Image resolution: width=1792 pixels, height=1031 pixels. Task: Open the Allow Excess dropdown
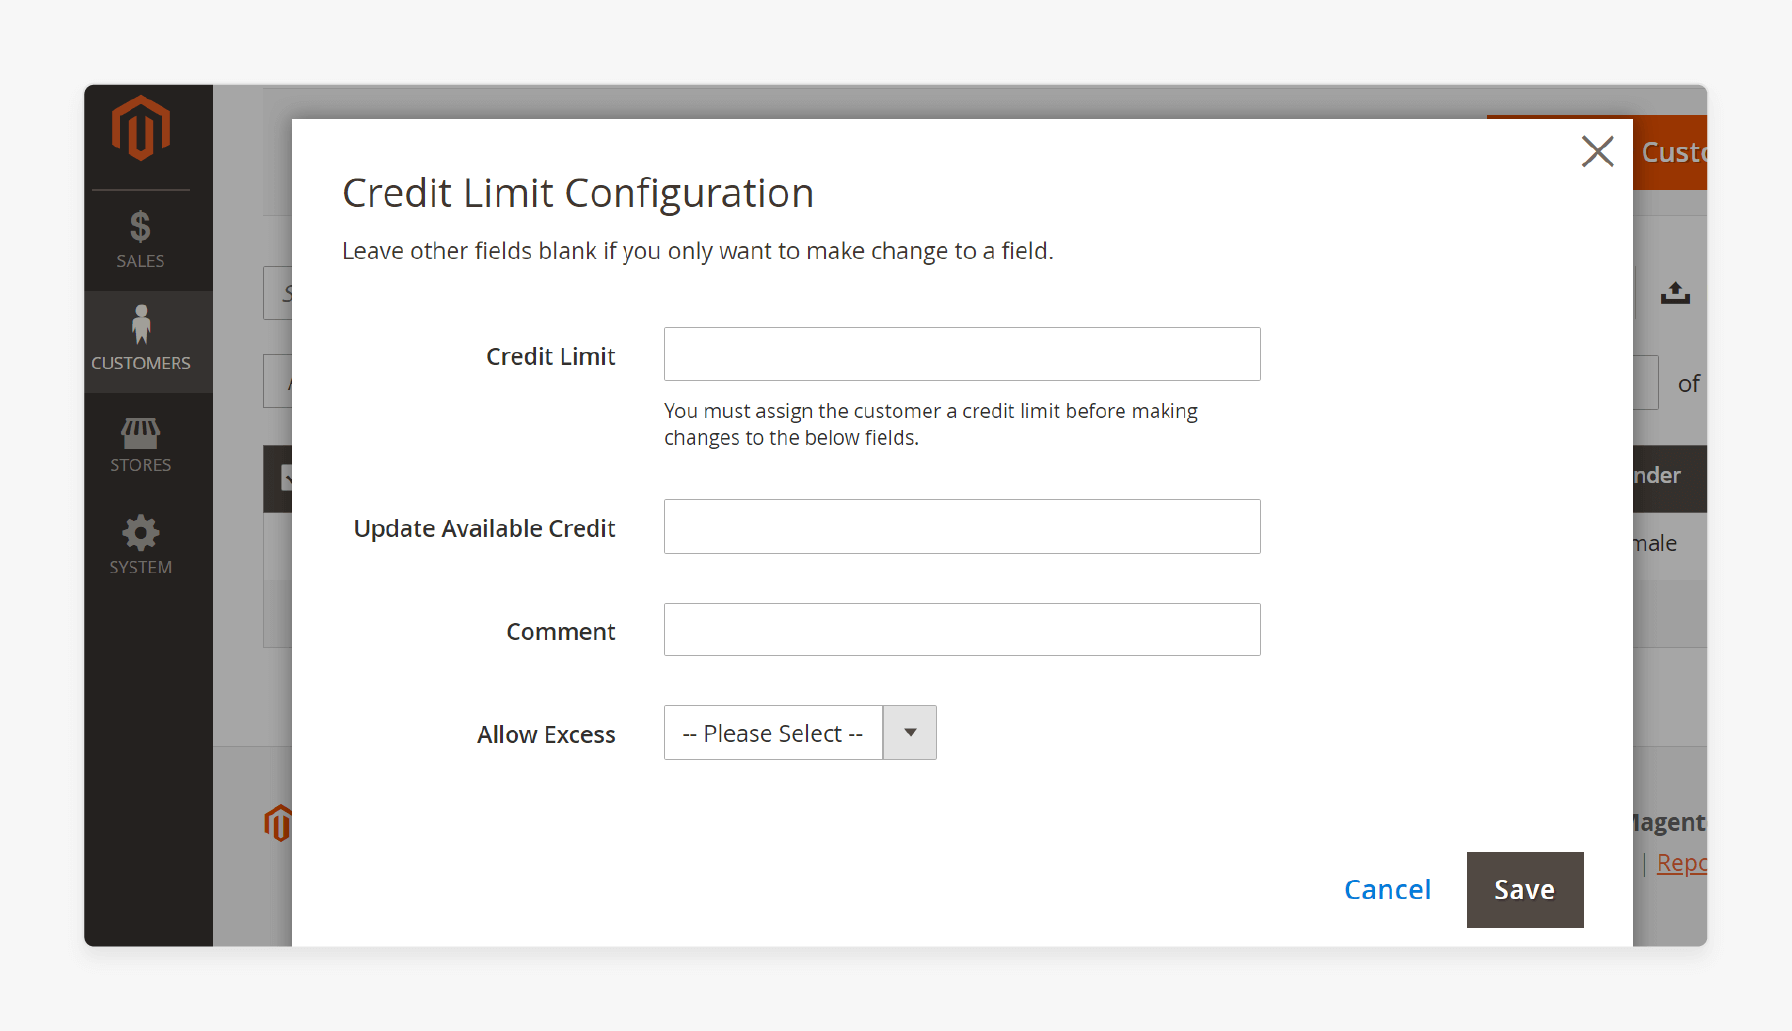pyautogui.click(x=800, y=733)
